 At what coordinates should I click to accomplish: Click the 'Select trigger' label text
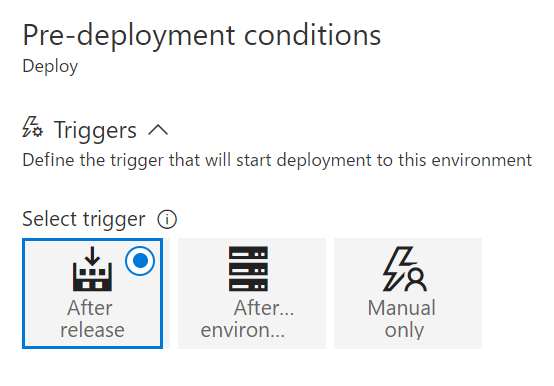pos(84,219)
